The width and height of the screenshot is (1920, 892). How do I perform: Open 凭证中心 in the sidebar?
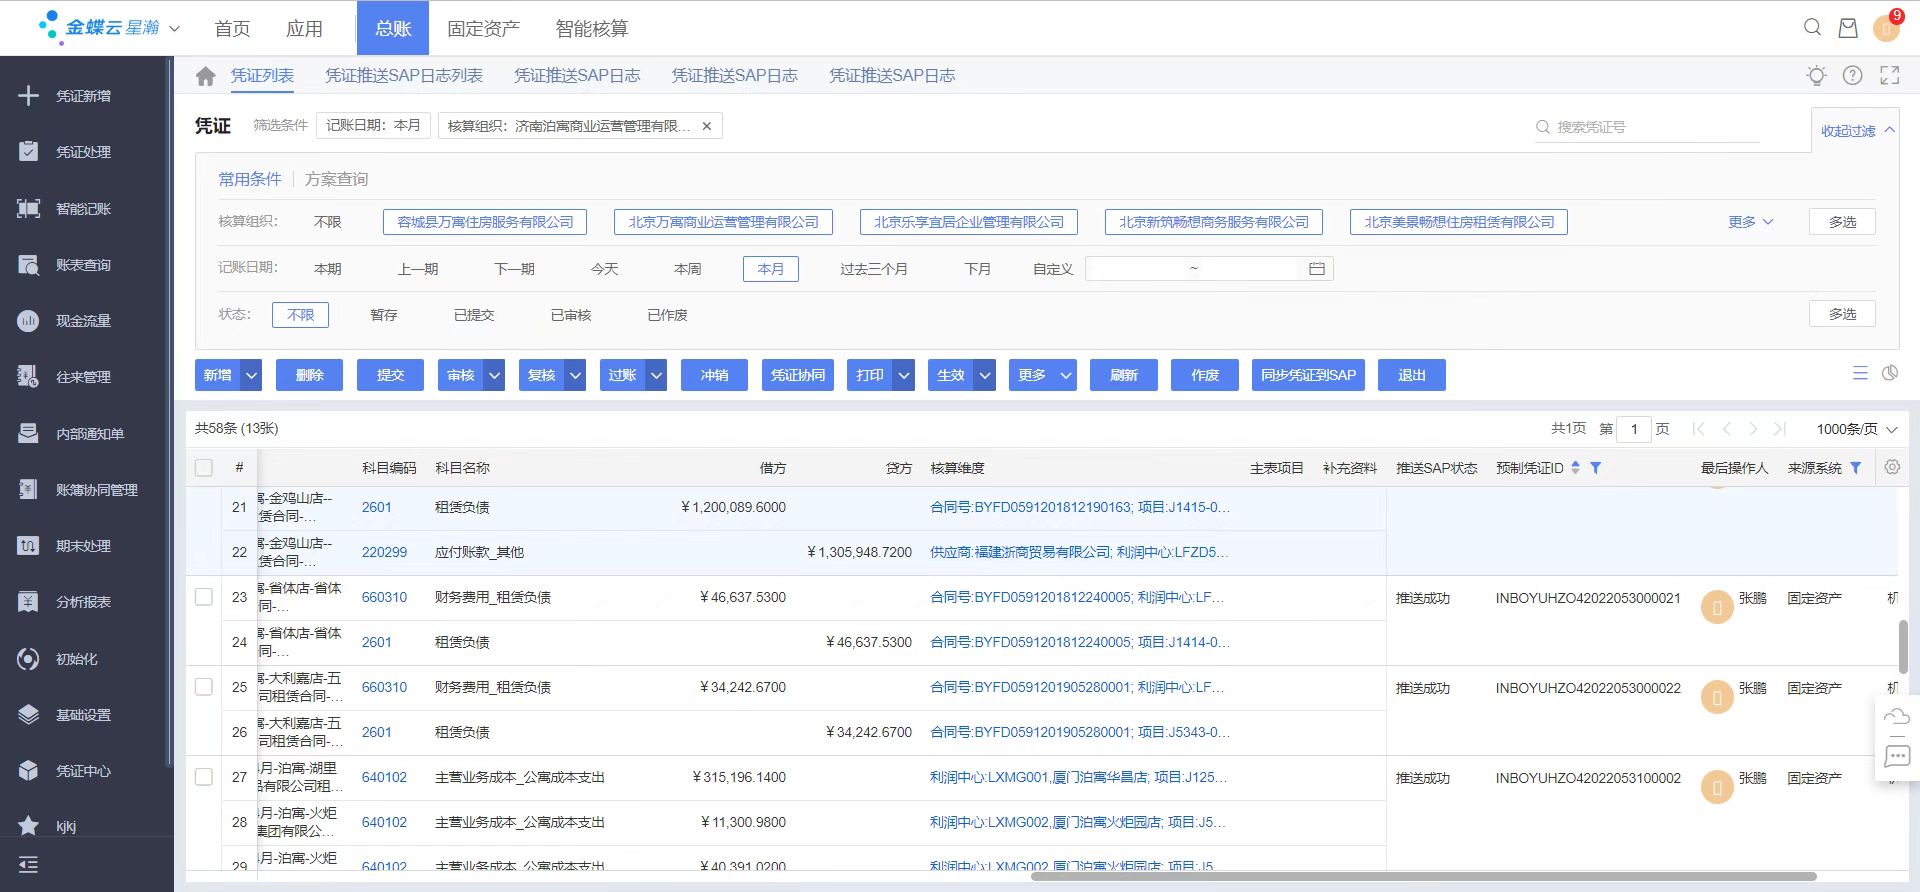83,771
